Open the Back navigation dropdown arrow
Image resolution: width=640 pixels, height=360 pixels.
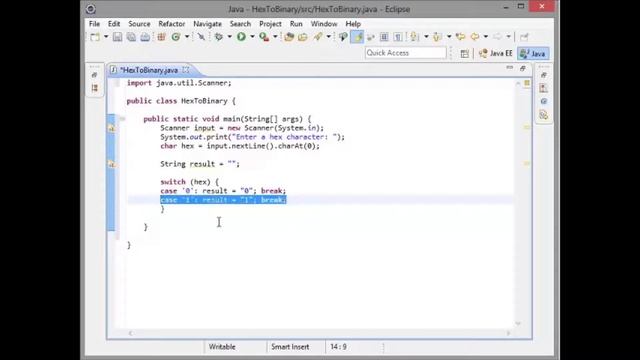(x=486, y=37)
